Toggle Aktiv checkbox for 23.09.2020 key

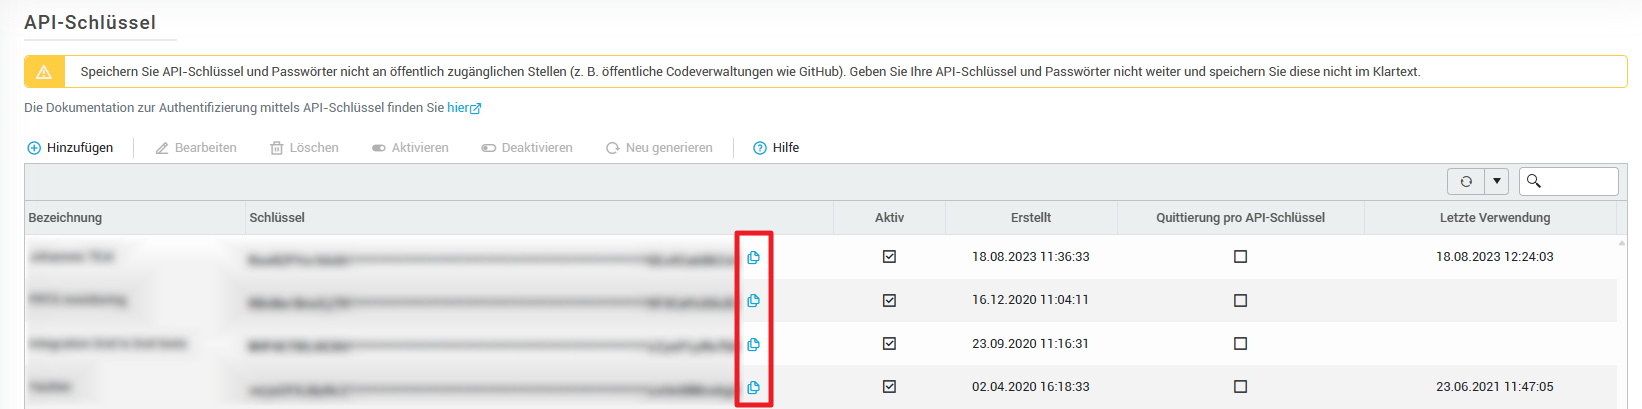coord(889,344)
